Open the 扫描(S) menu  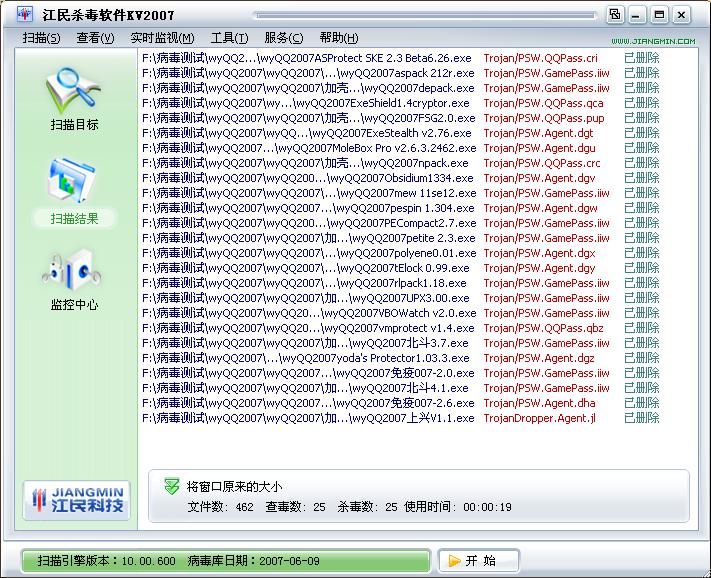pos(41,38)
